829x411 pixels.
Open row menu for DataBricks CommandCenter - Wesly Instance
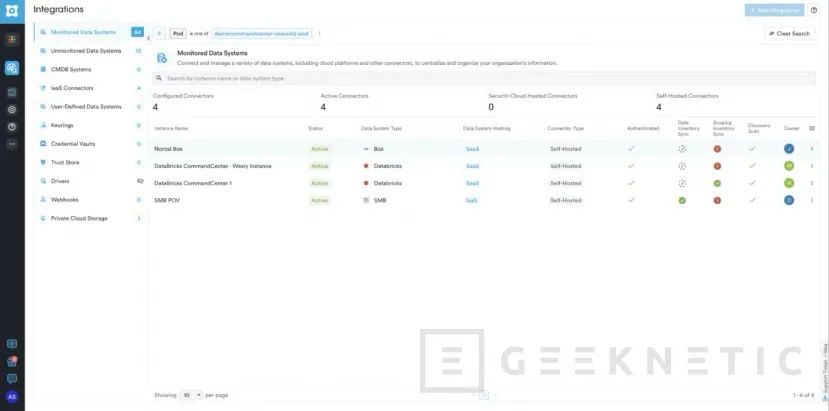pyautogui.click(x=812, y=166)
